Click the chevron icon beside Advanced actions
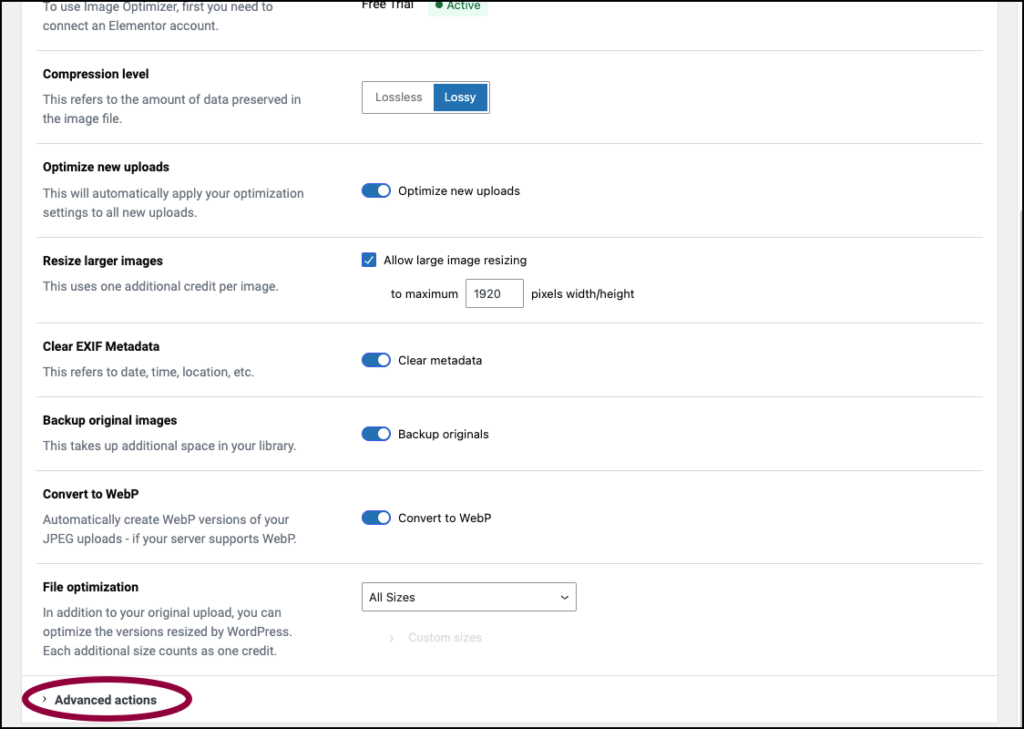The width and height of the screenshot is (1024, 729). 45,700
